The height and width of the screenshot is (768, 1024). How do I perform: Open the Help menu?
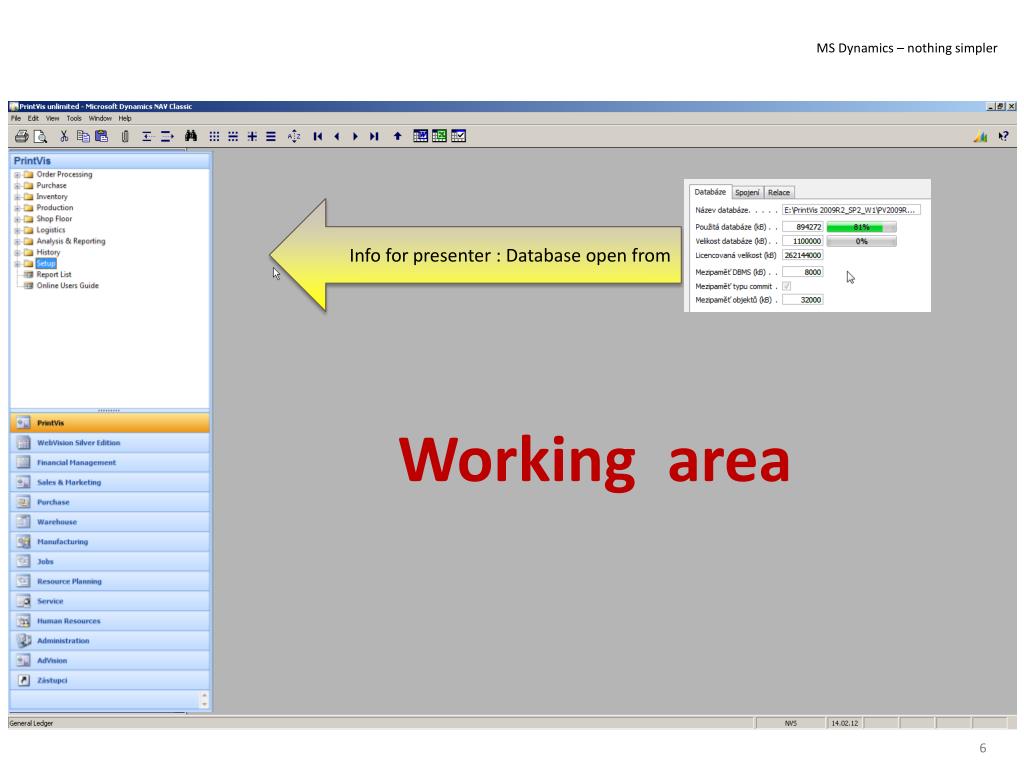coord(125,118)
